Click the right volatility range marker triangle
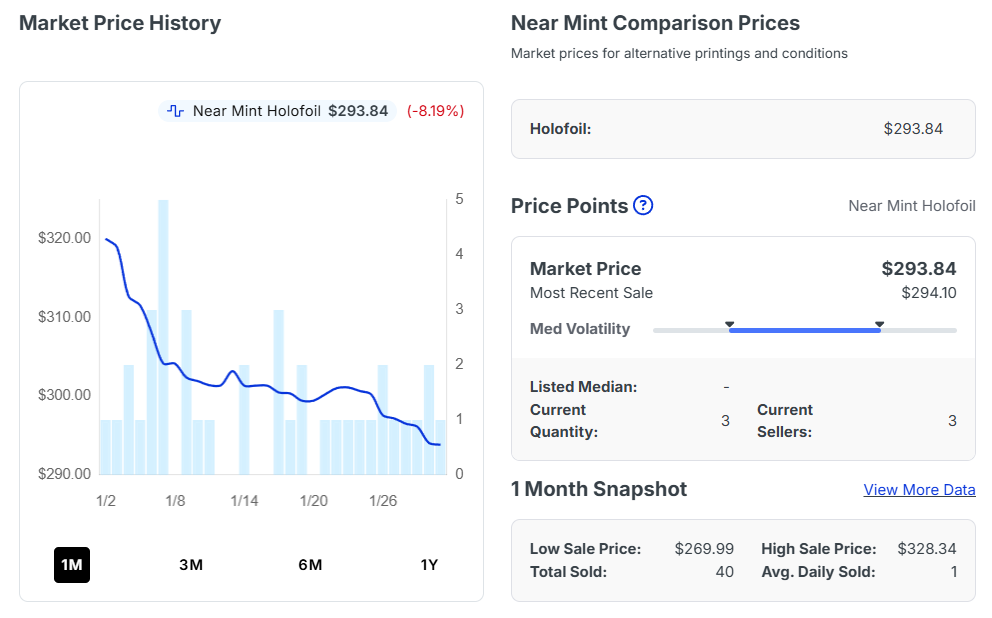Viewport: 992px width, 618px height. tap(879, 324)
